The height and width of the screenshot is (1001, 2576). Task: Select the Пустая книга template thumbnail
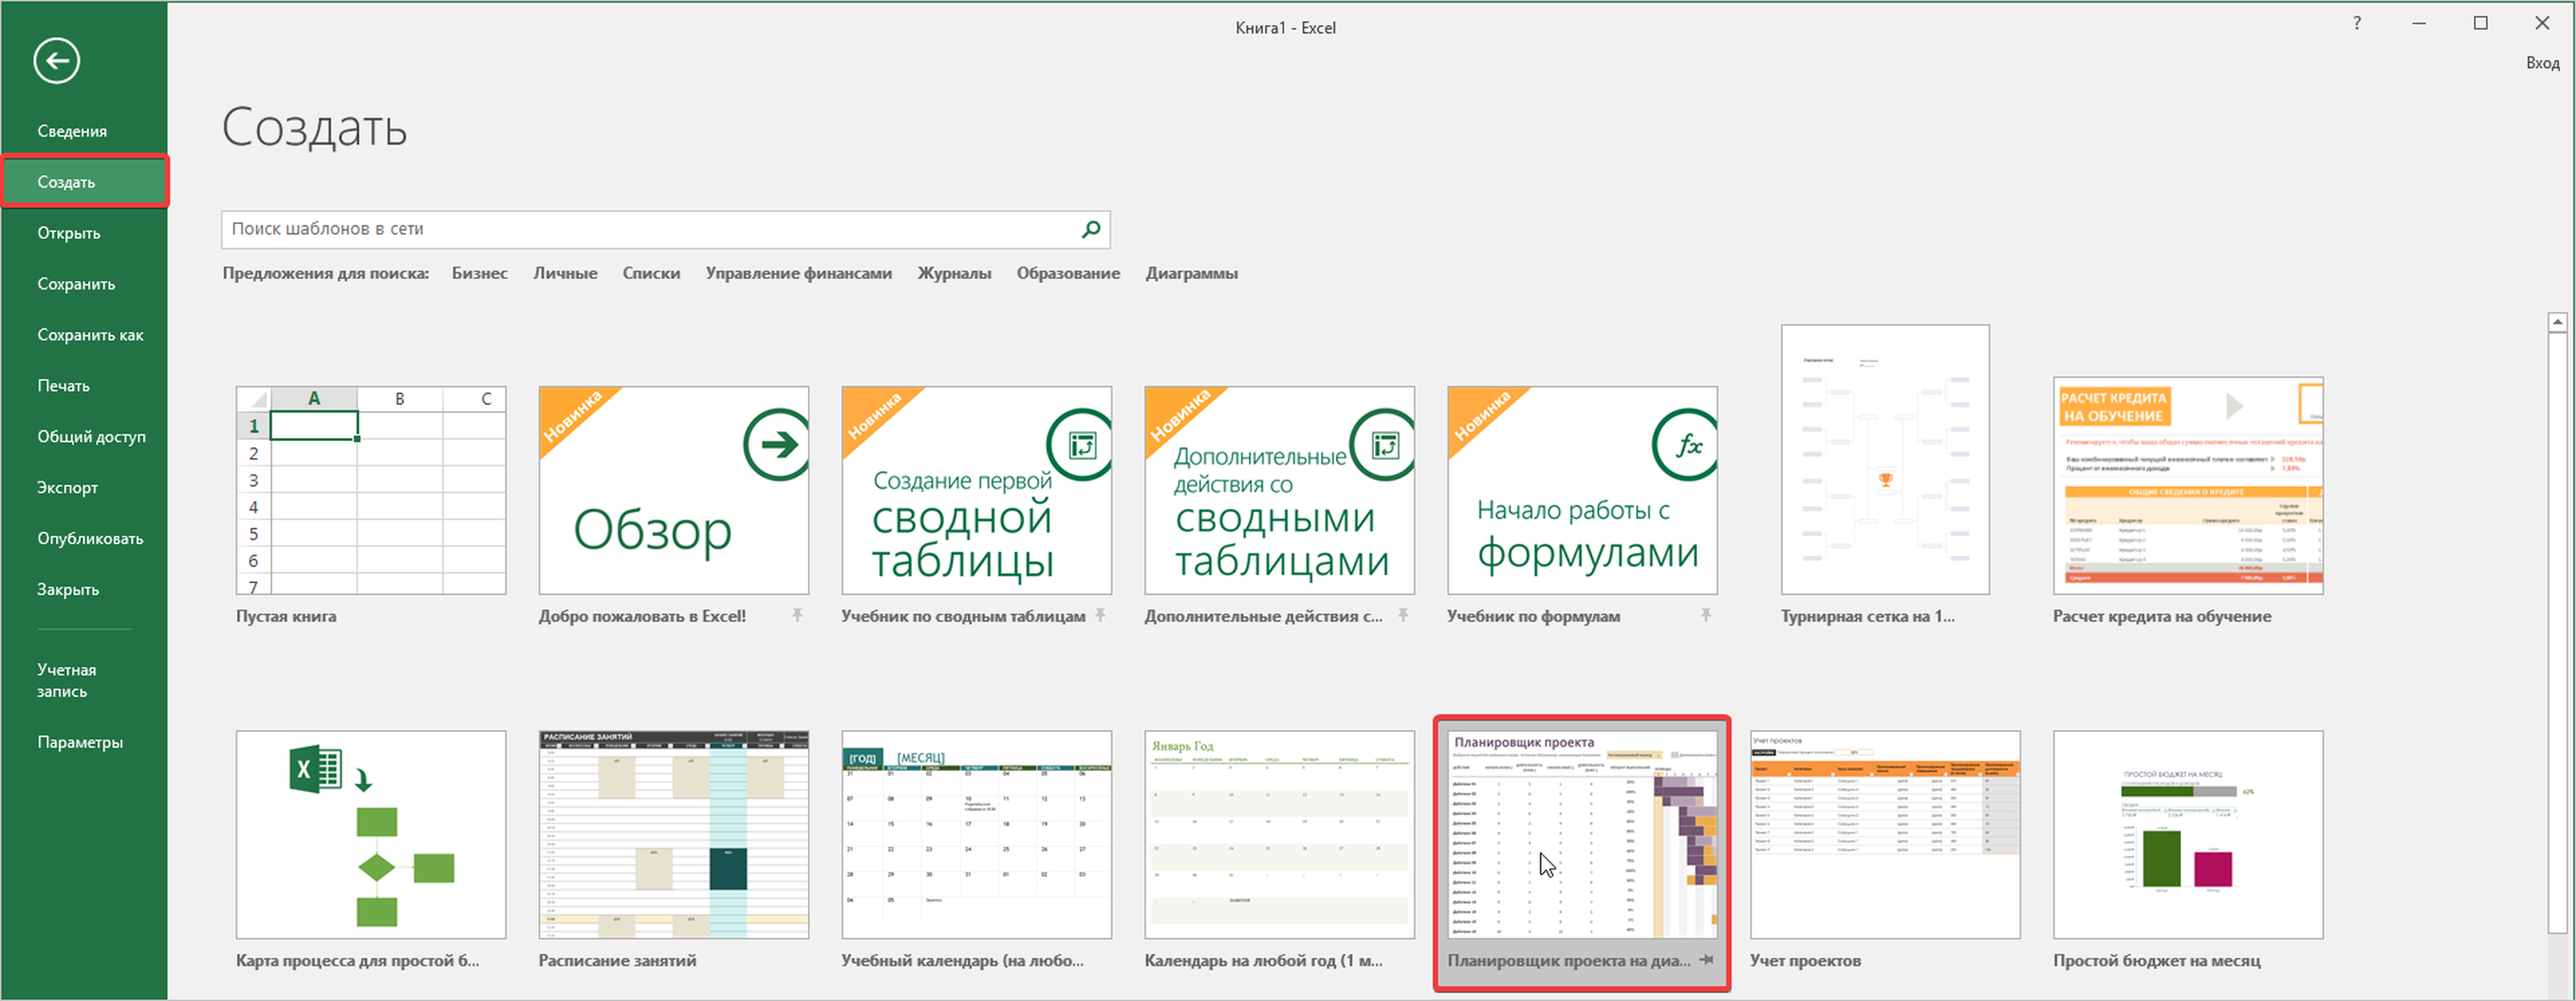point(371,491)
